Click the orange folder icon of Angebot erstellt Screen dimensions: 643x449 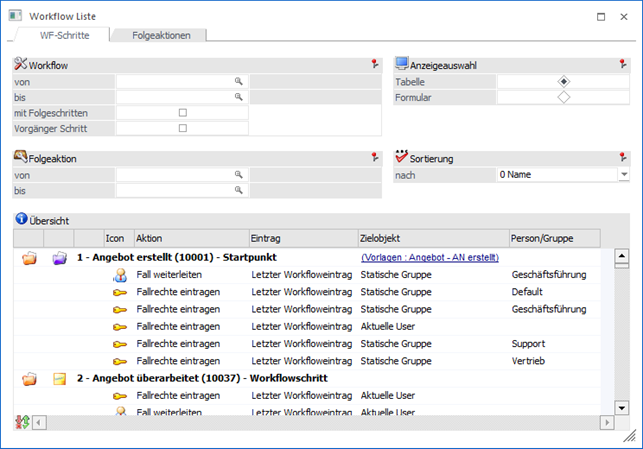29,258
